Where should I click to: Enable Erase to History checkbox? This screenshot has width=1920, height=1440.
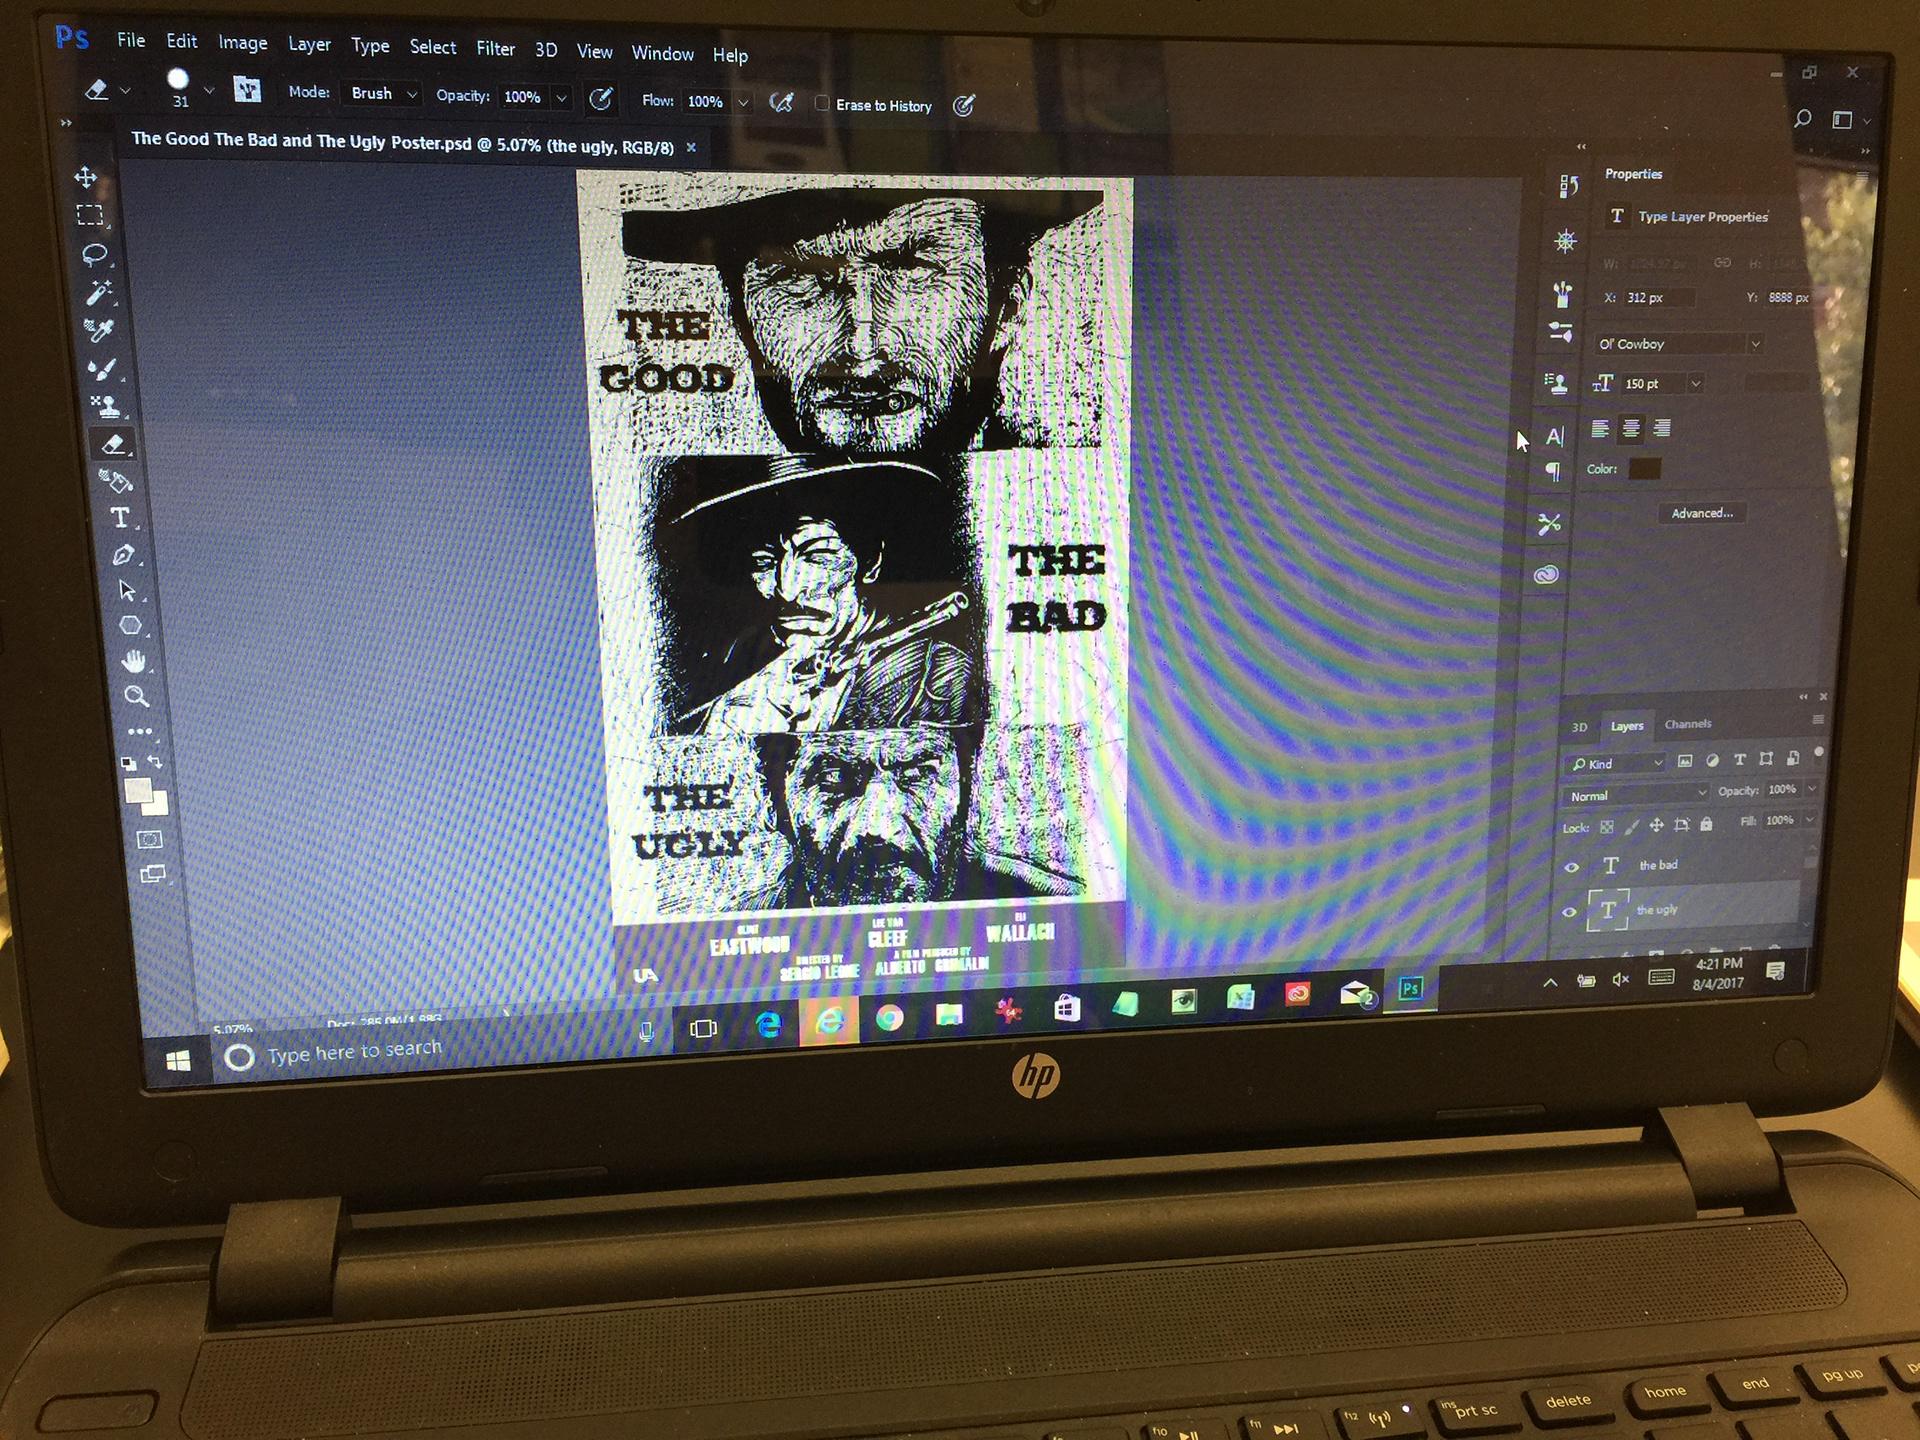822,103
